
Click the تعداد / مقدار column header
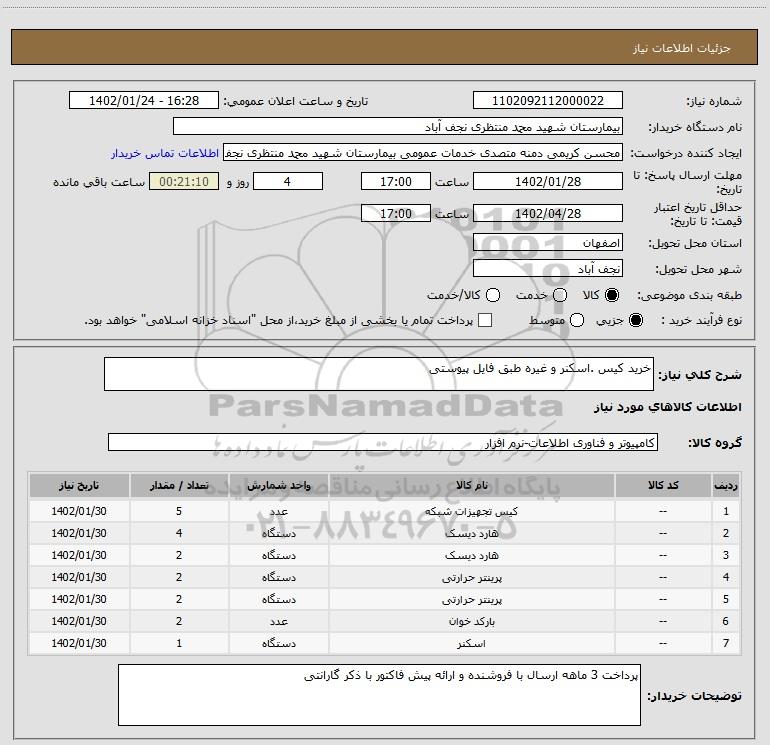(x=179, y=486)
